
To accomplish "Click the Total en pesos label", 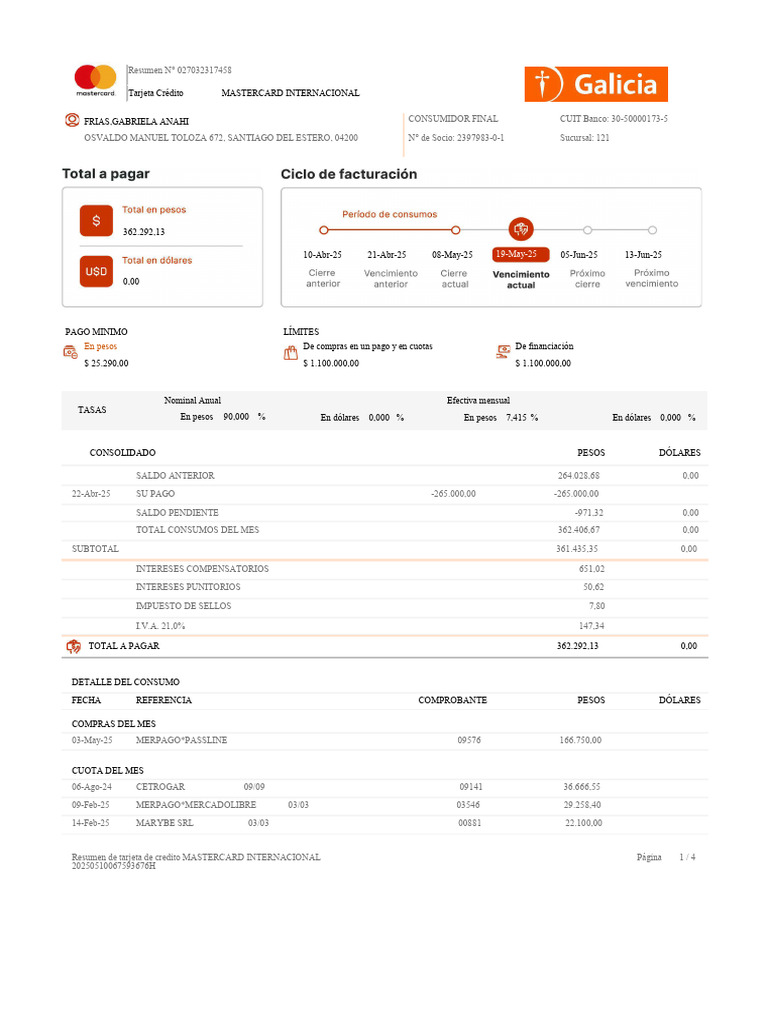I will [x=154, y=210].
